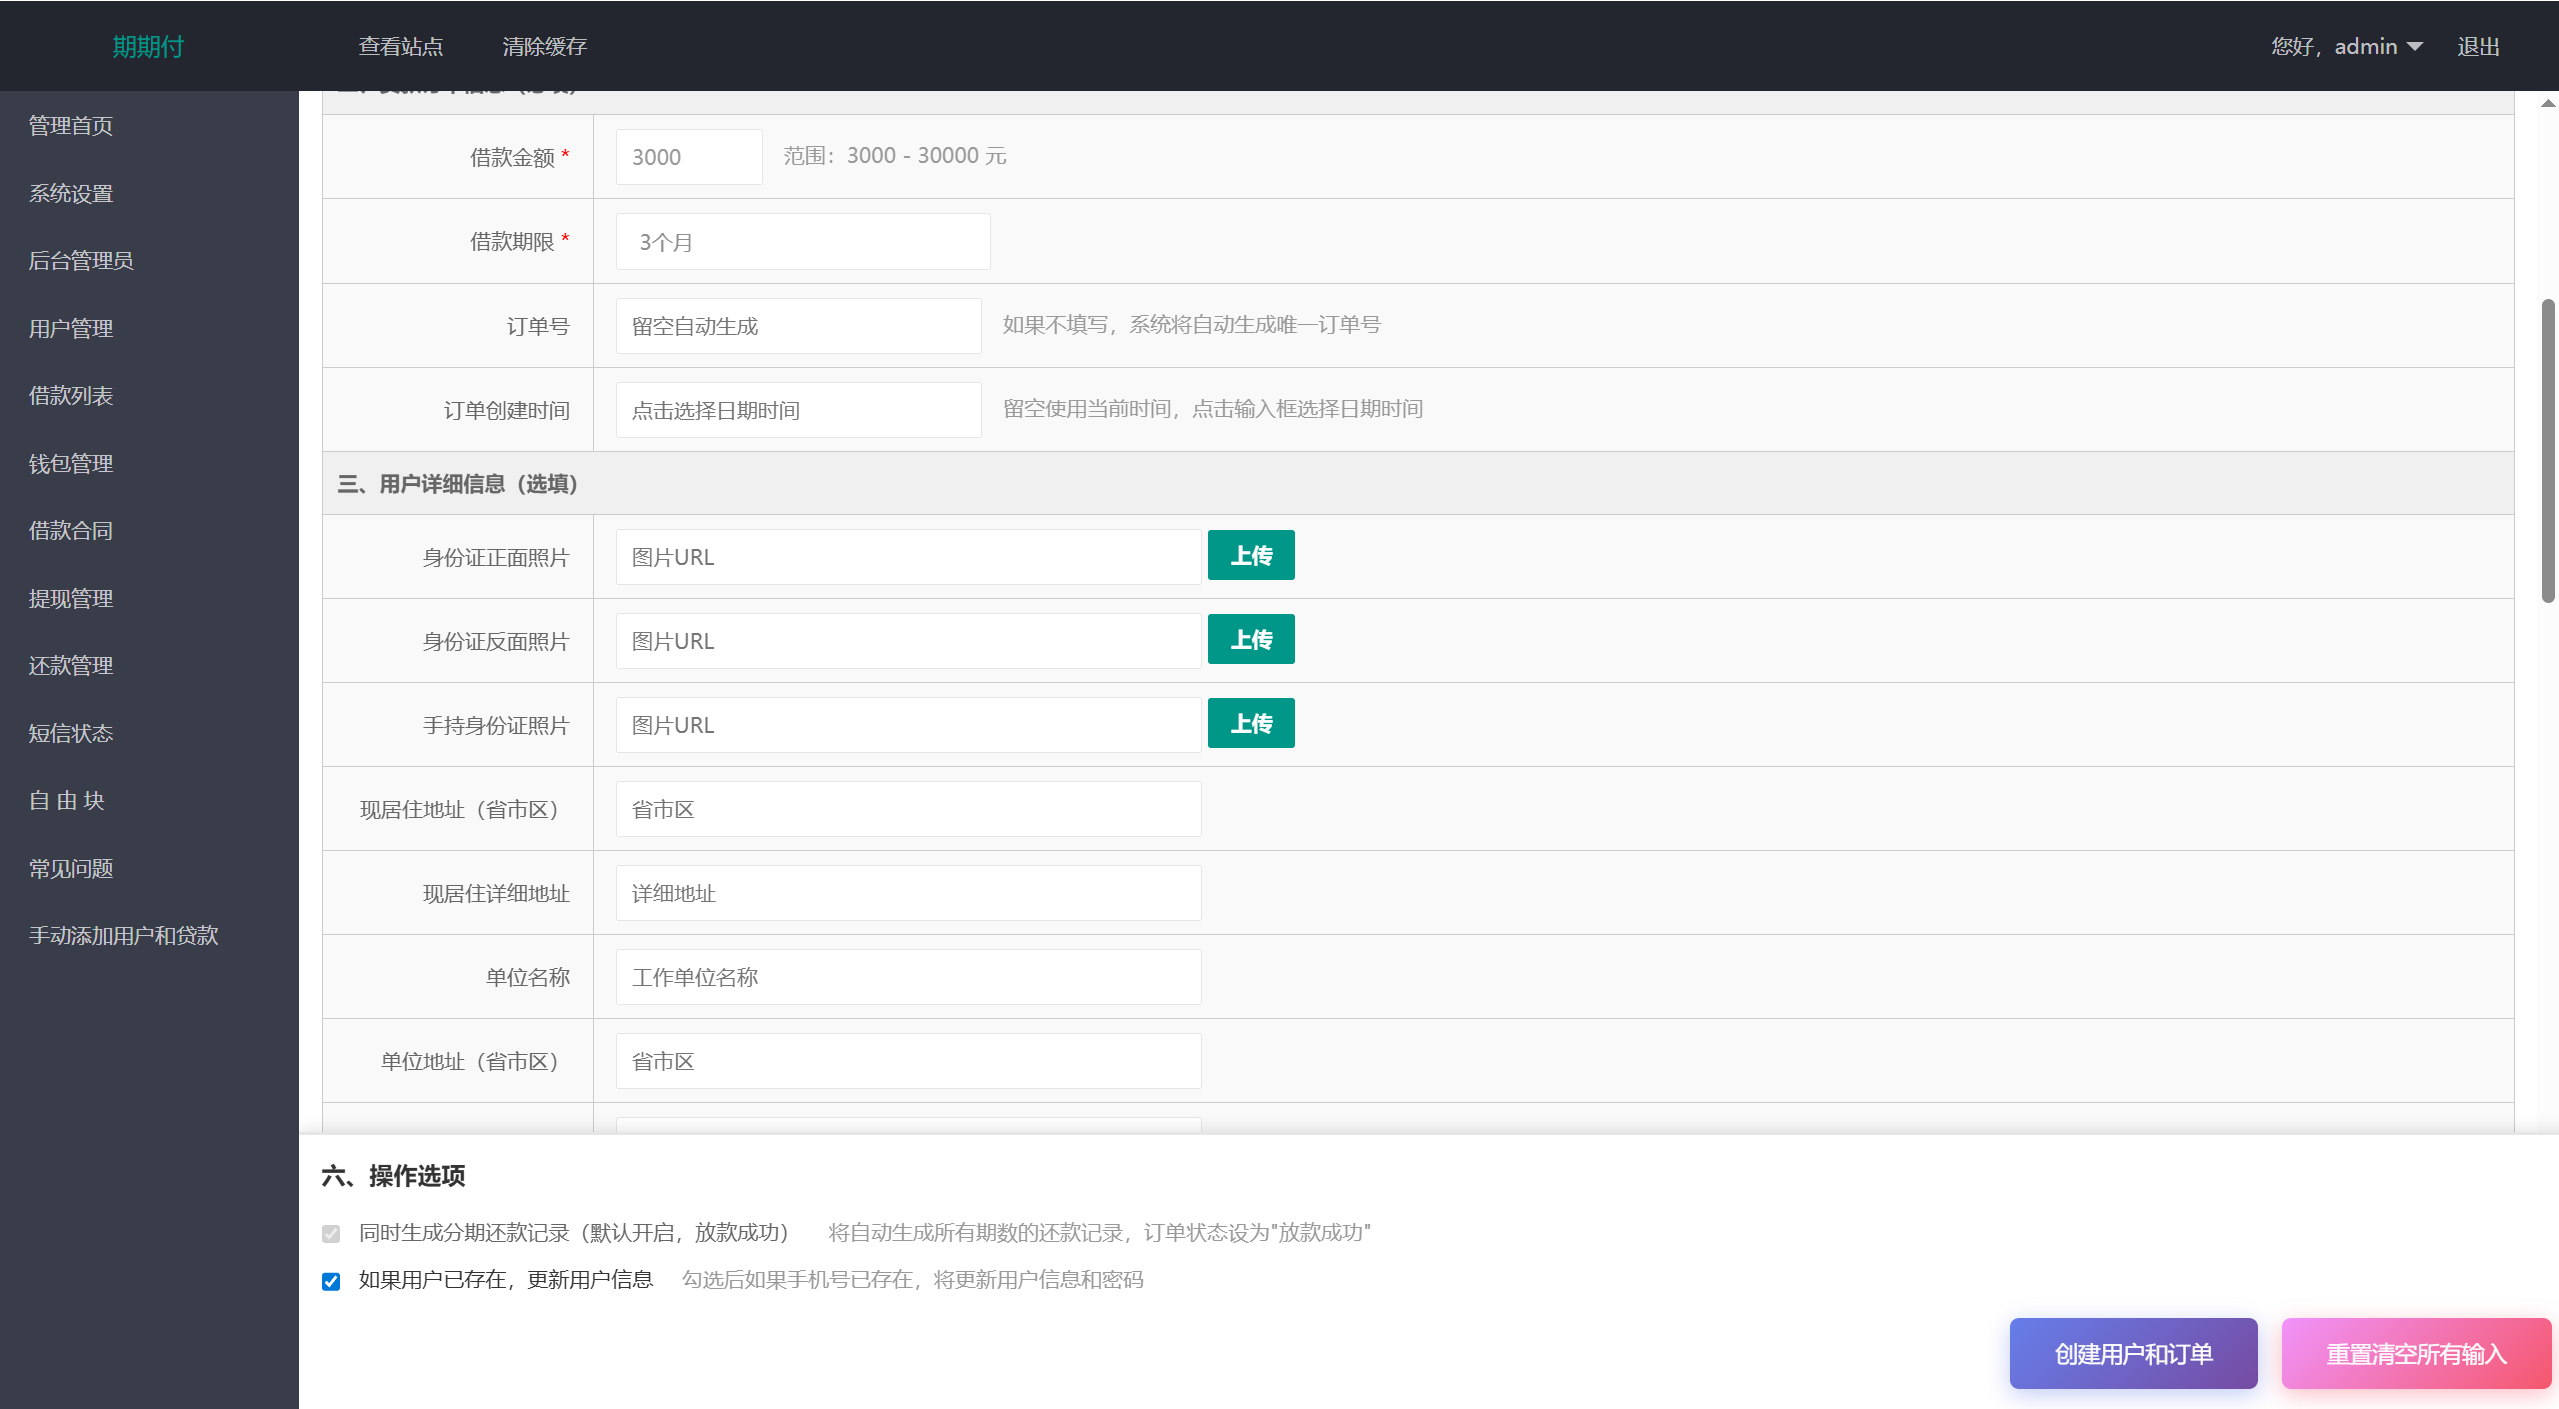Open the 借款期限 select showing 3个月
The image size is (2559, 1409).
pyautogui.click(x=802, y=242)
